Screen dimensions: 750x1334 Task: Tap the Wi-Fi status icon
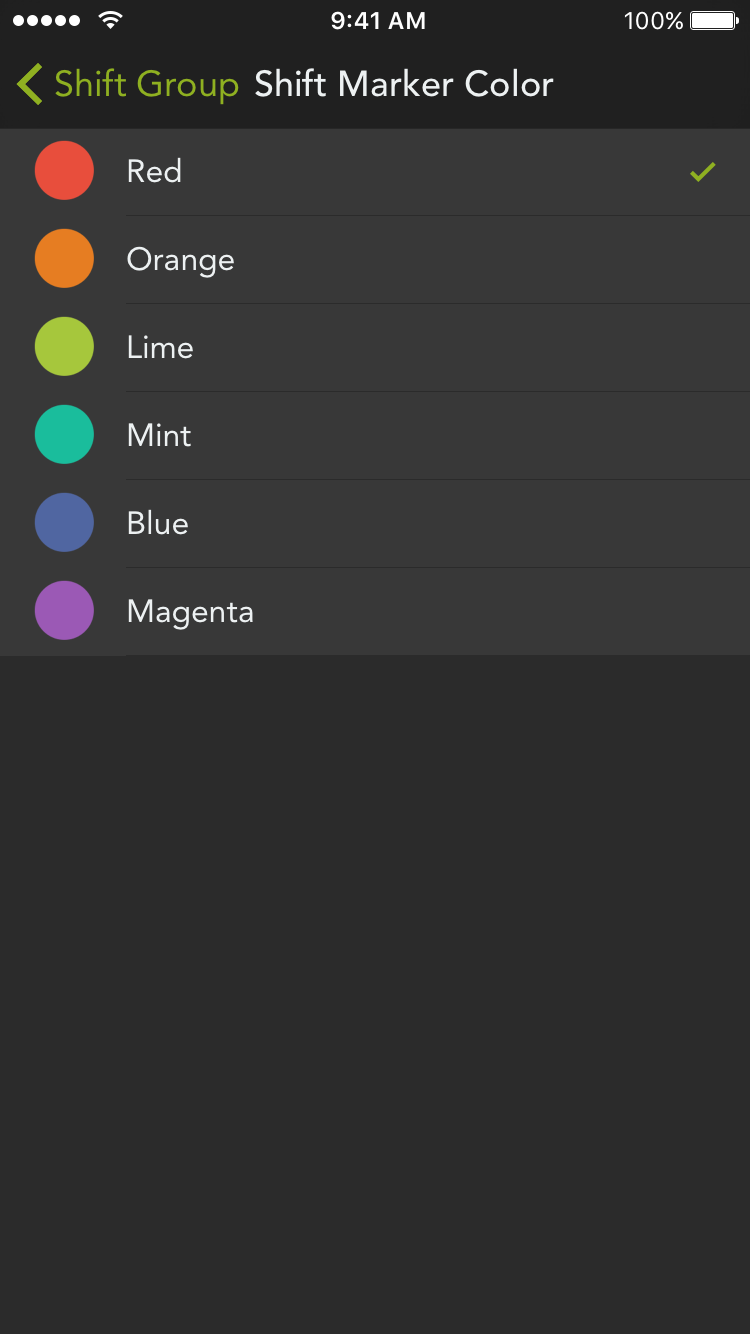point(111,20)
